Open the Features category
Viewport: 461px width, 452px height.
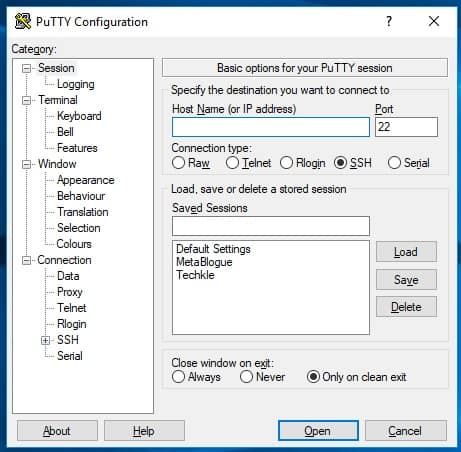[x=77, y=148]
